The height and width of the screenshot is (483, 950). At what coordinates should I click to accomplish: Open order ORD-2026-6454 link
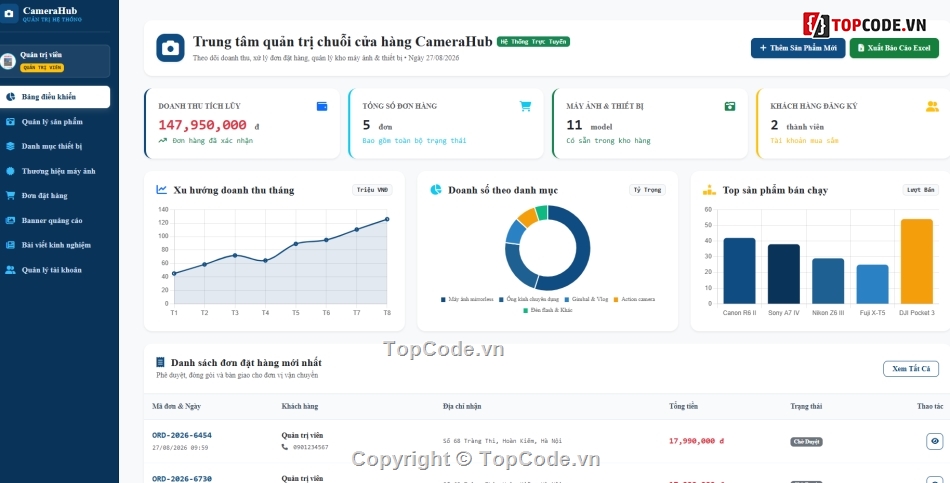click(x=182, y=435)
